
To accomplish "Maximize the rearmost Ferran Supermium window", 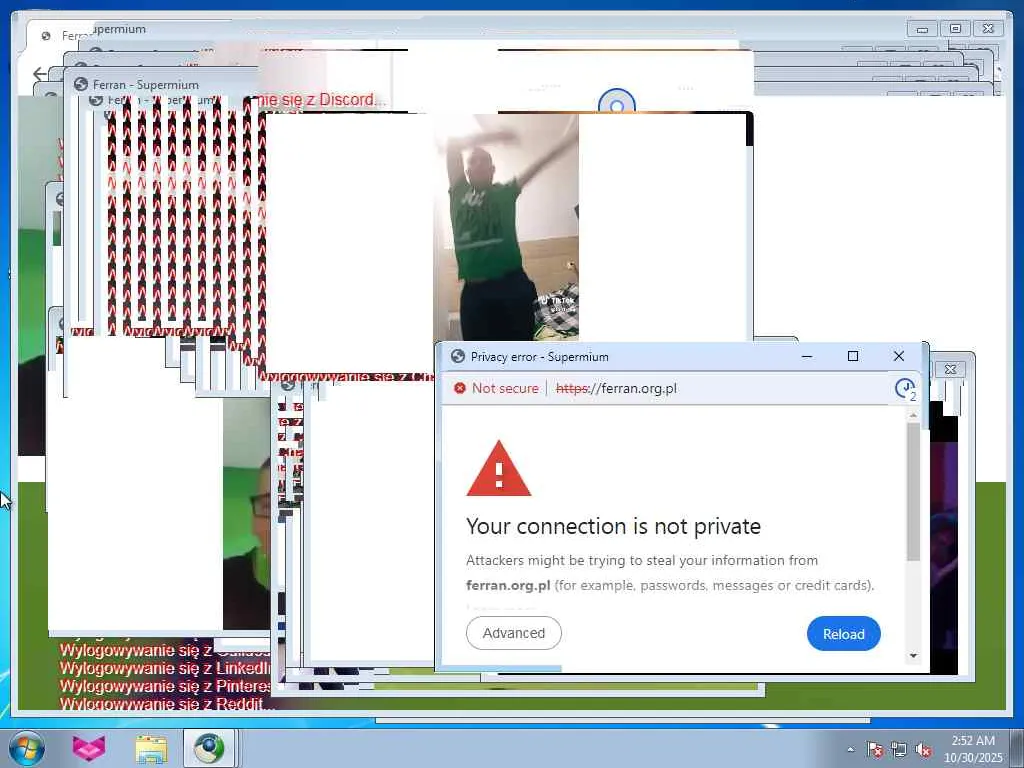I will pos(955,29).
